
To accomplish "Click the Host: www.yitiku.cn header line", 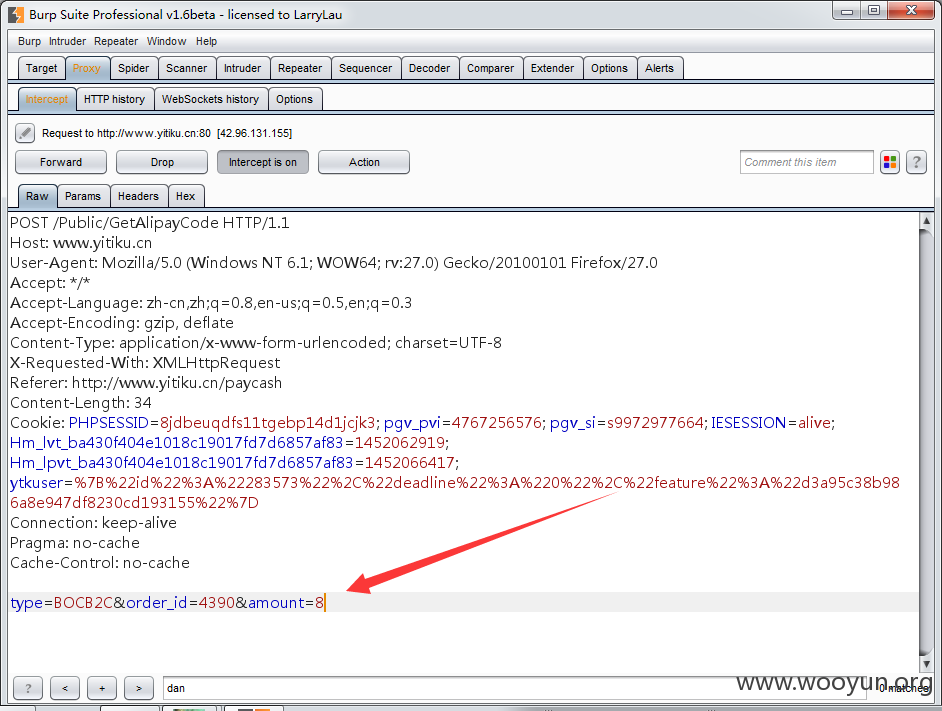I will pos(81,243).
